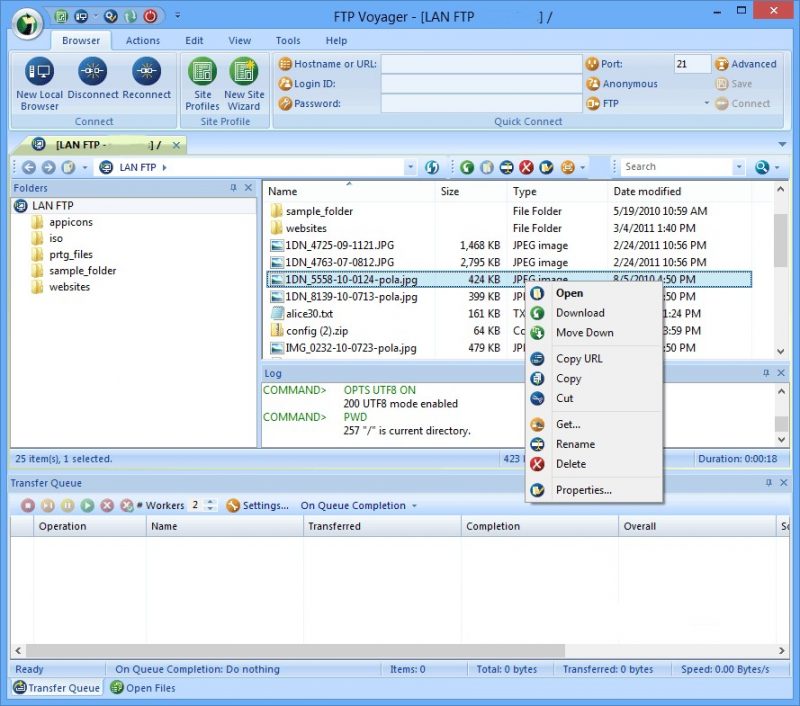This screenshot has height=706, width=800.
Task: Click the orange skip icon in Transfer Queue
Action: [47, 506]
